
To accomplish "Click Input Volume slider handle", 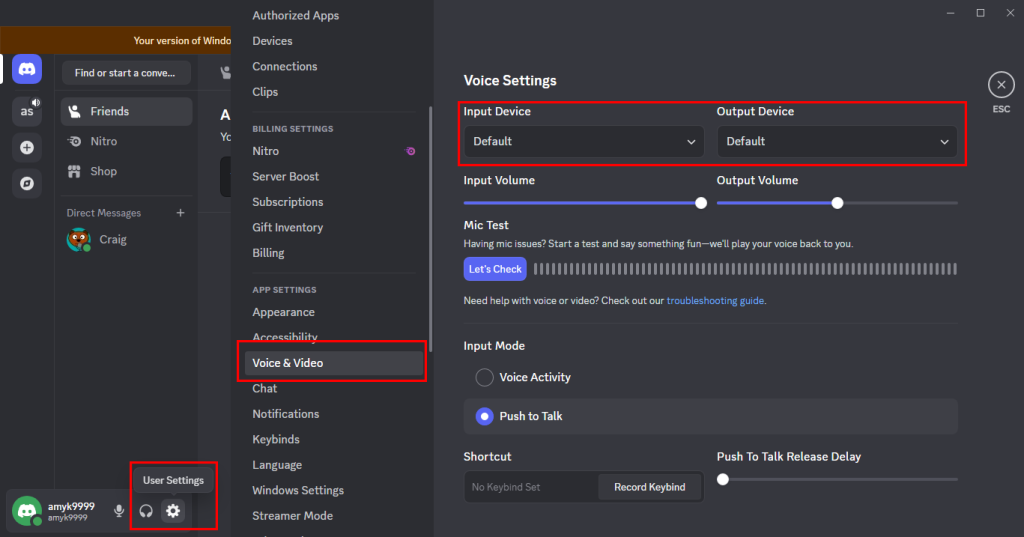I will coord(701,203).
